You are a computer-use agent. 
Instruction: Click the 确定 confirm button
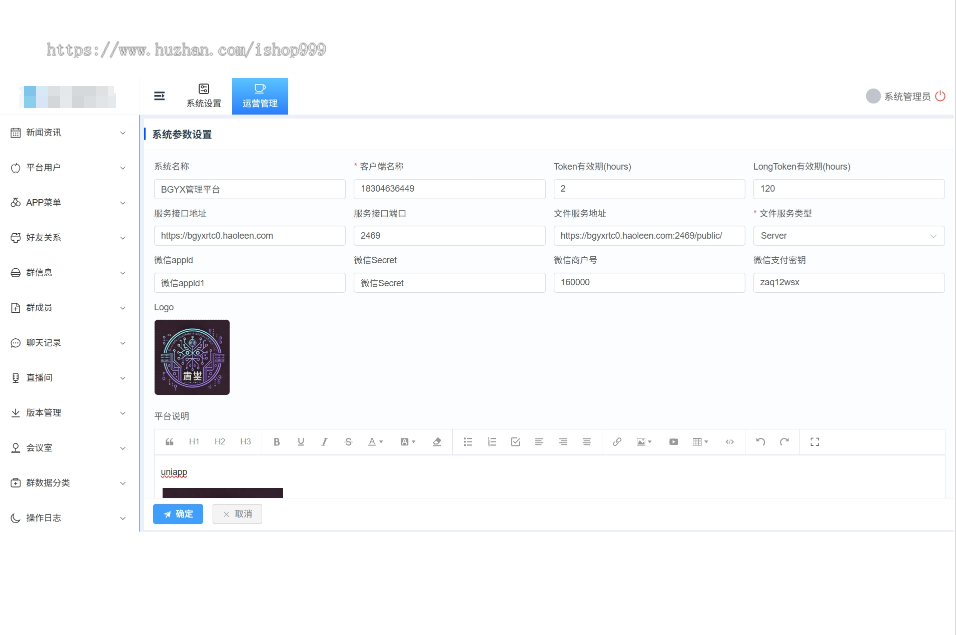(x=177, y=514)
